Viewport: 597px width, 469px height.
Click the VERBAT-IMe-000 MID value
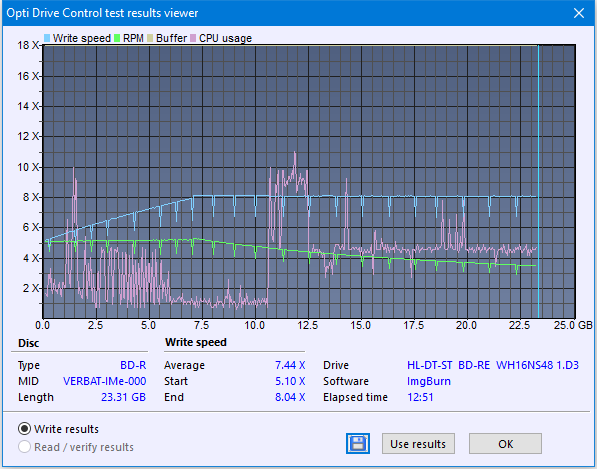click(105, 381)
